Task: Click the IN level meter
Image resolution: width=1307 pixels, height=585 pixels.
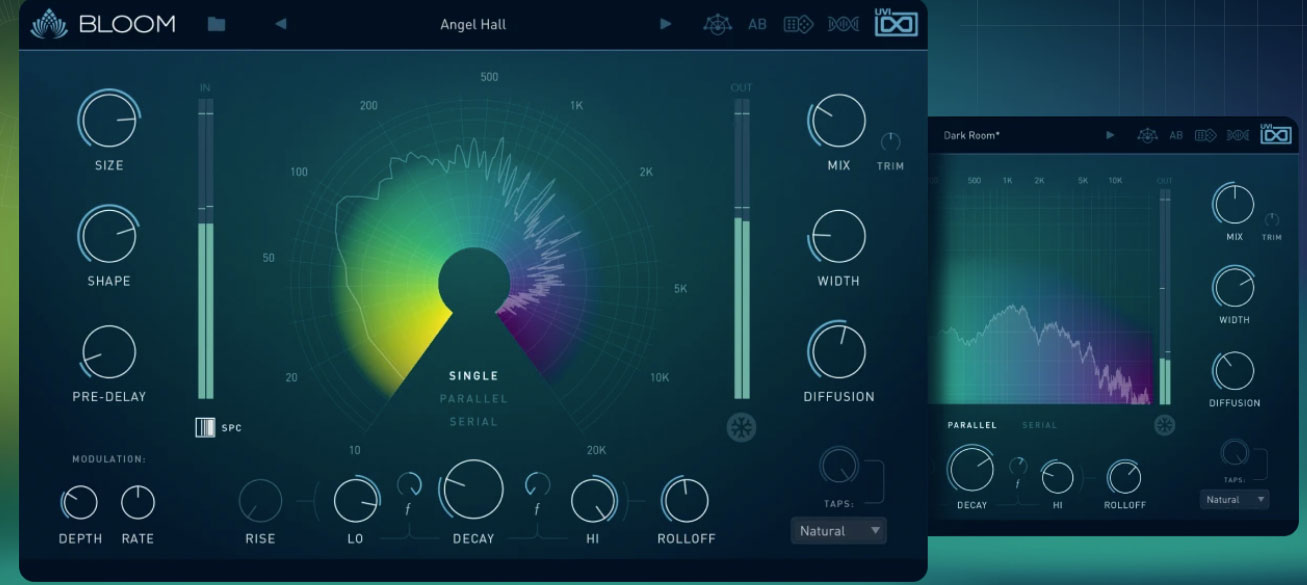Action: point(205,248)
